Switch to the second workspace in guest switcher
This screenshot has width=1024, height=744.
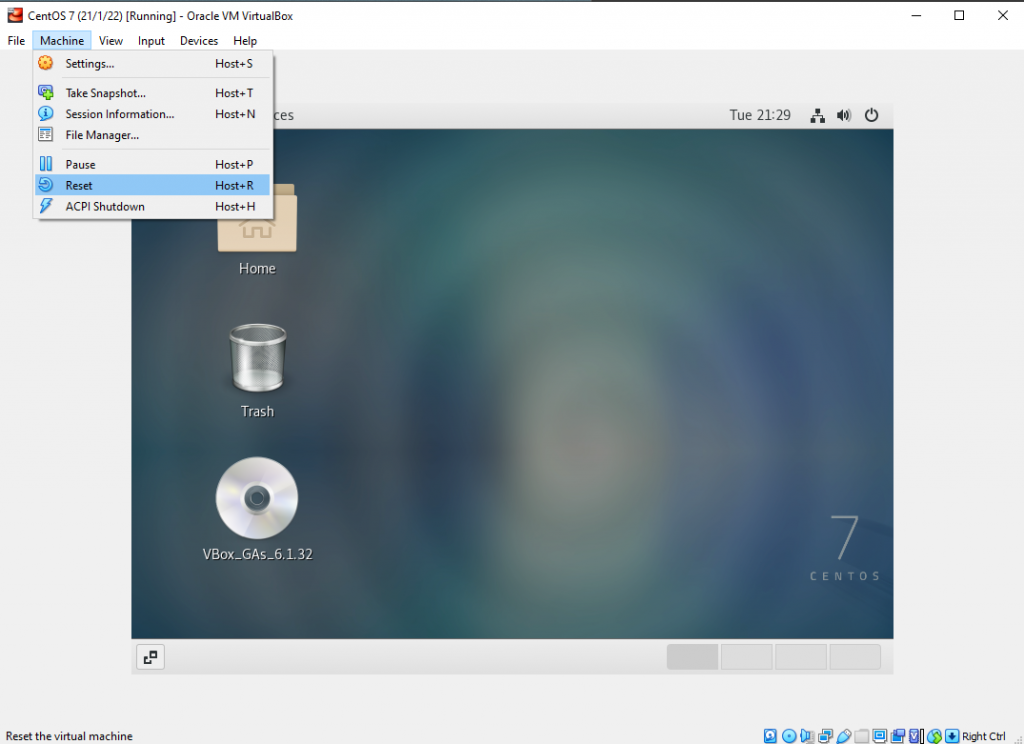[746, 657]
